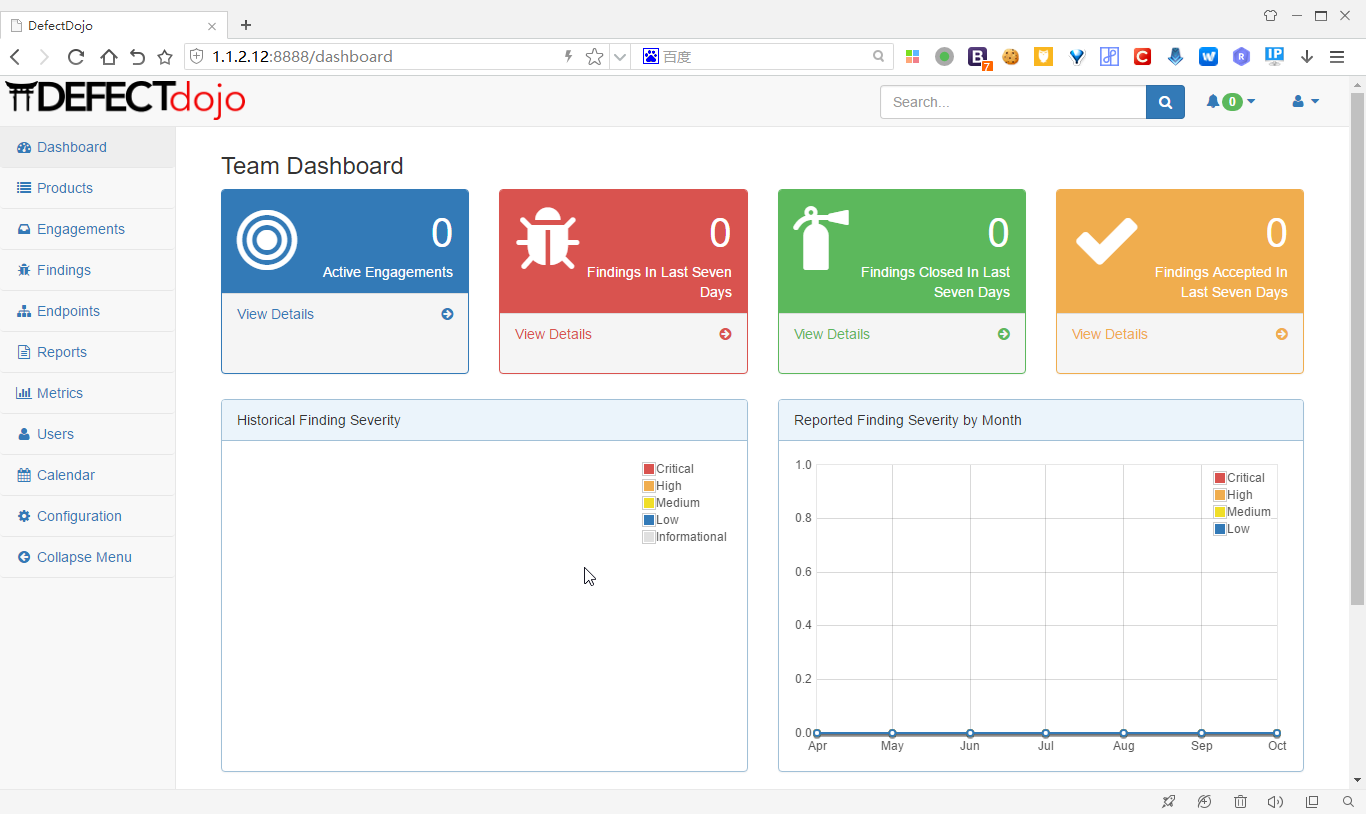
Task: Click the accepted findings checkmark icon
Action: pyautogui.click(x=1106, y=240)
